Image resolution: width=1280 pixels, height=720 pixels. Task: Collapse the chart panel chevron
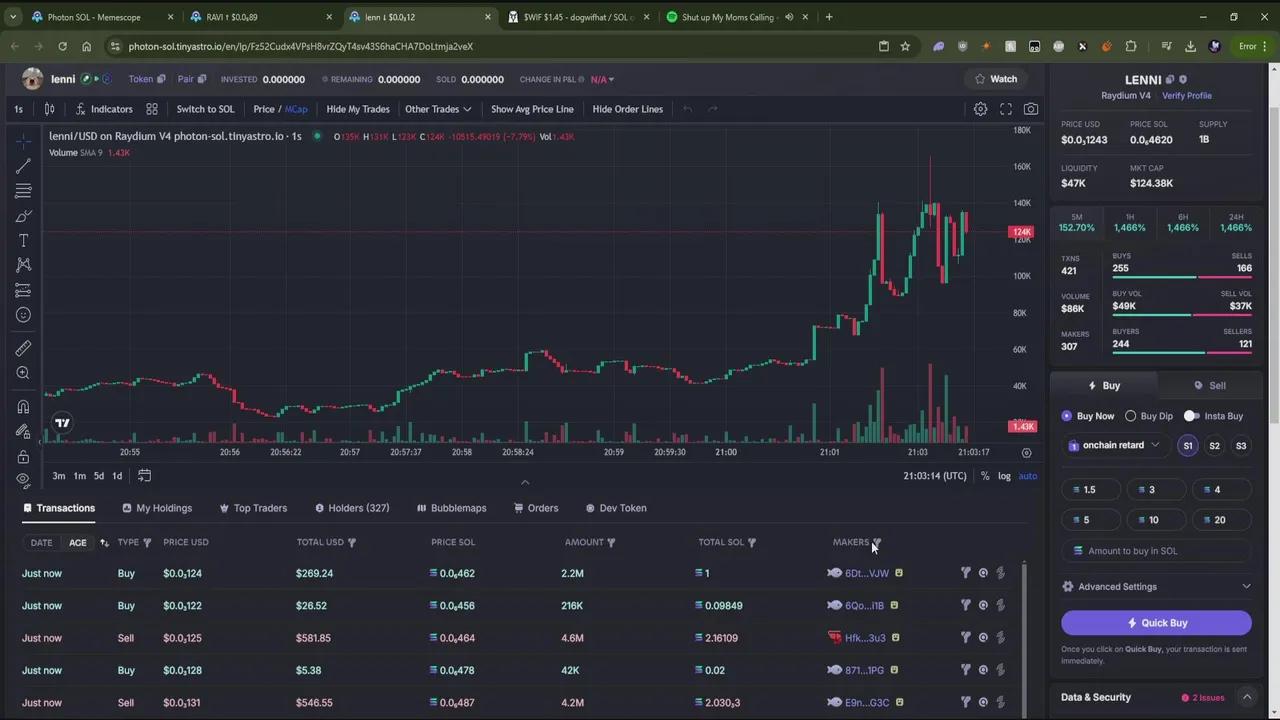coord(524,482)
